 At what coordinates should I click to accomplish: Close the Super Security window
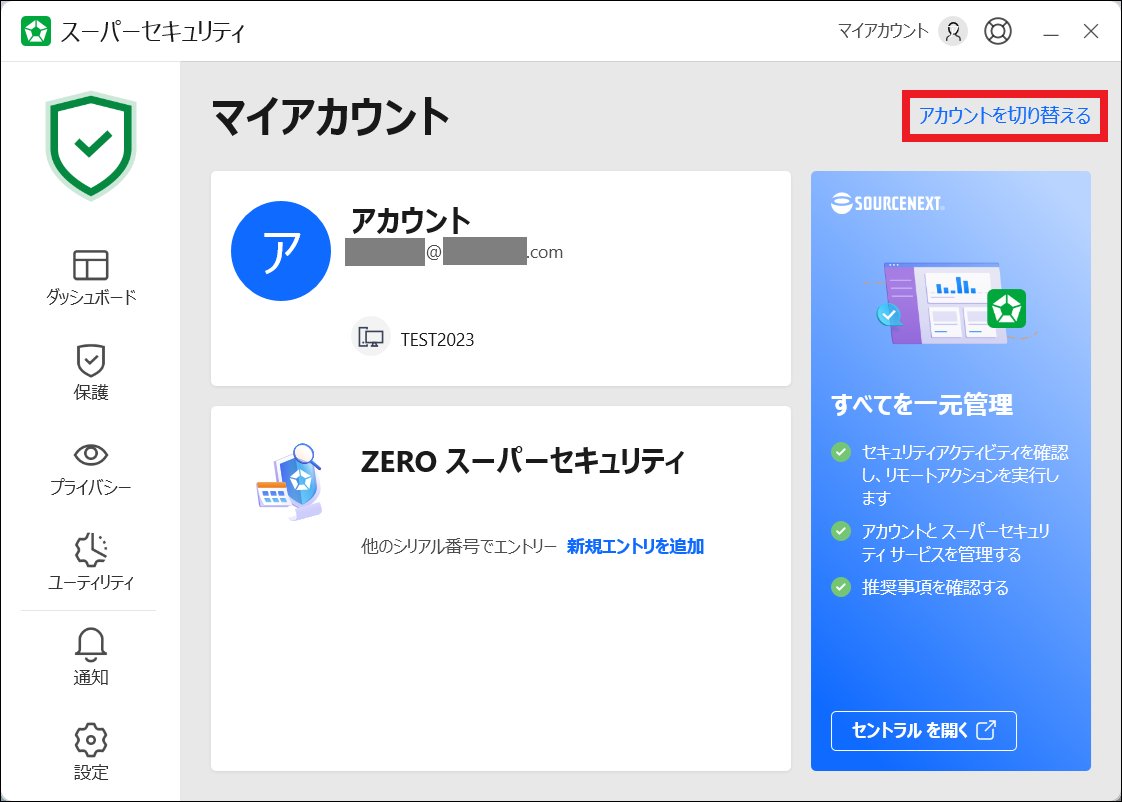coord(1091,31)
